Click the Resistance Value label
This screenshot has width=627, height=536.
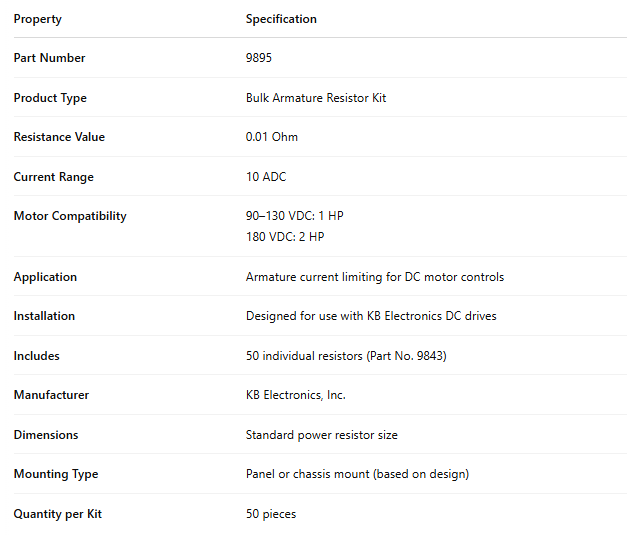tap(59, 137)
